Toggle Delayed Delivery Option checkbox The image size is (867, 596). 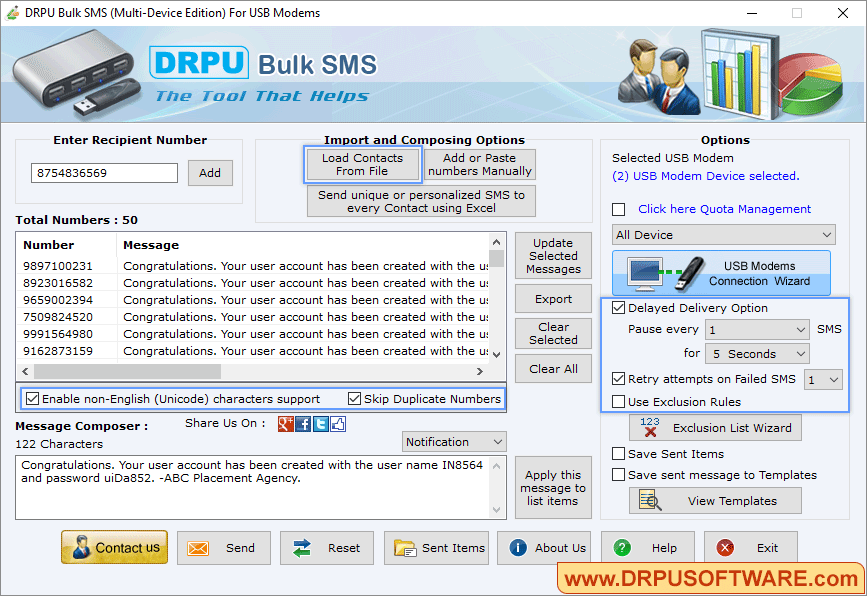(619, 308)
